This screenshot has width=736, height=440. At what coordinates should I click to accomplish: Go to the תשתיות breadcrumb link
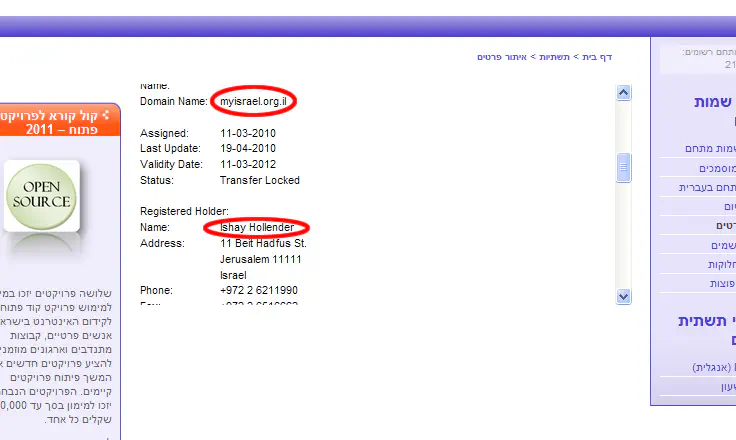pyautogui.click(x=555, y=57)
